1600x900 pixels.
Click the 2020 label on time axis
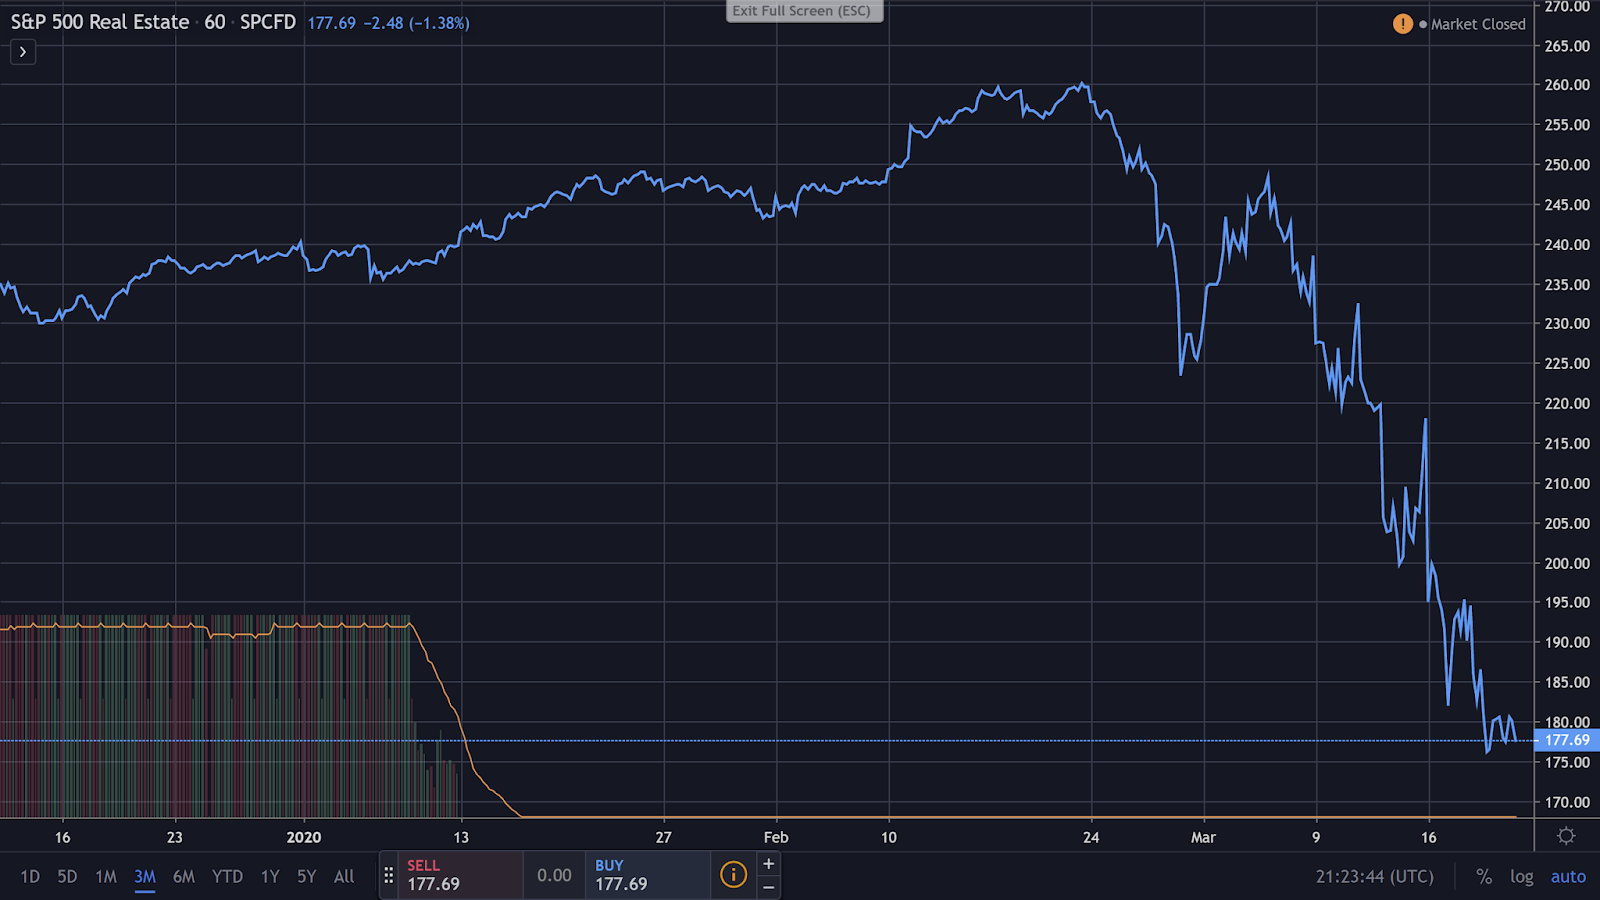[x=304, y=837]
